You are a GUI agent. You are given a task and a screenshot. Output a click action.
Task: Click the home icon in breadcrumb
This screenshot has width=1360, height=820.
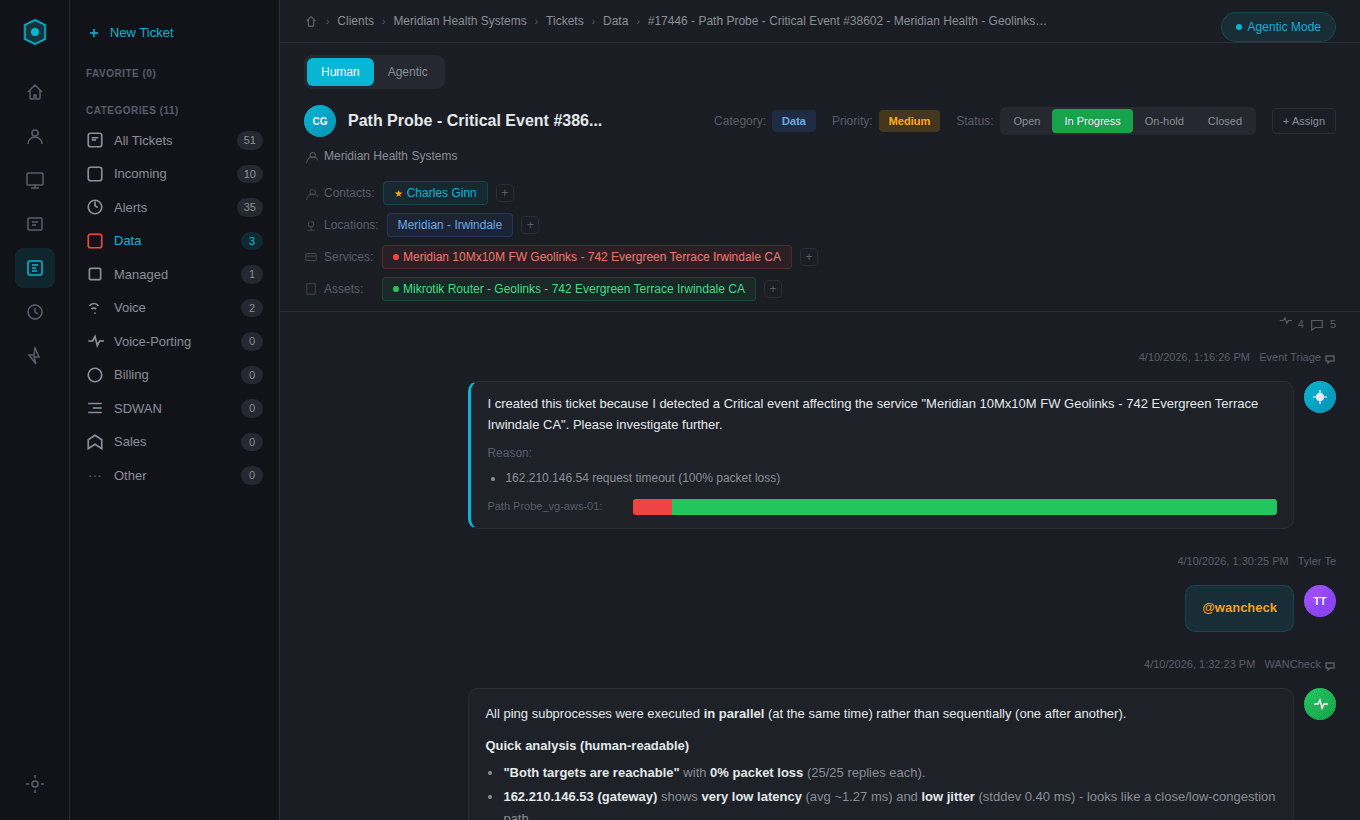311,21
